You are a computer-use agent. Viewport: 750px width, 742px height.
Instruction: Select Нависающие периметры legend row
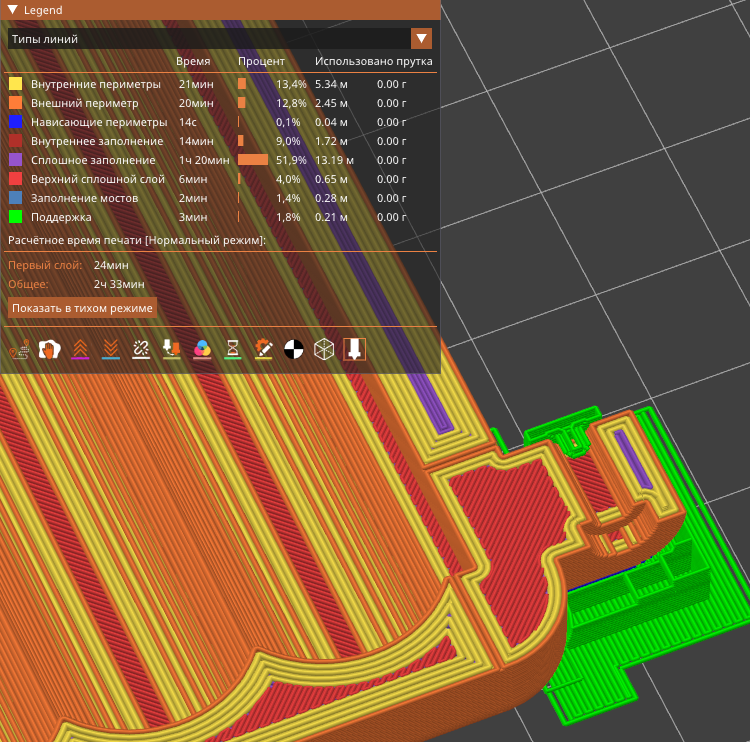pos(98,122)
